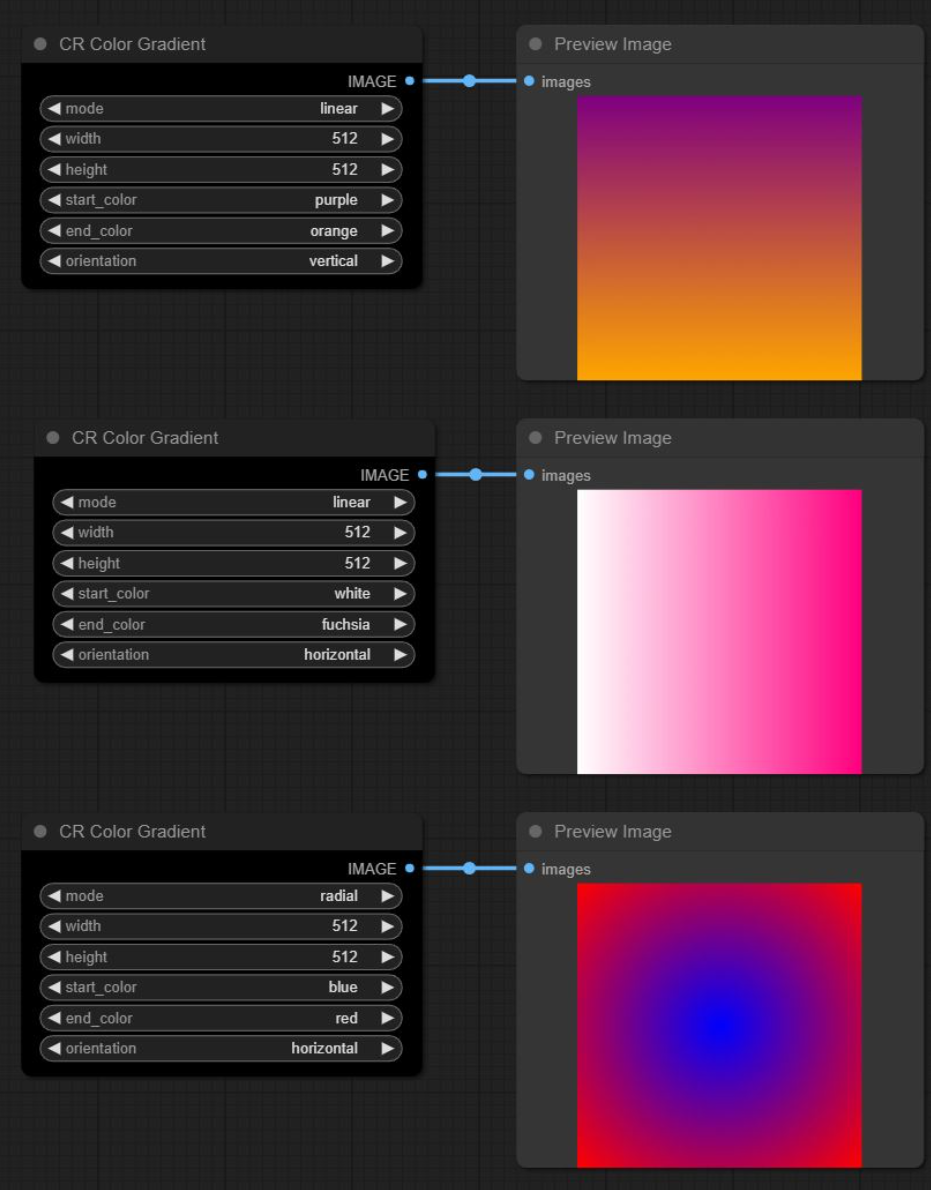
Task: Click the left arrow on mode radial
Action: click(x=54, y=896)
